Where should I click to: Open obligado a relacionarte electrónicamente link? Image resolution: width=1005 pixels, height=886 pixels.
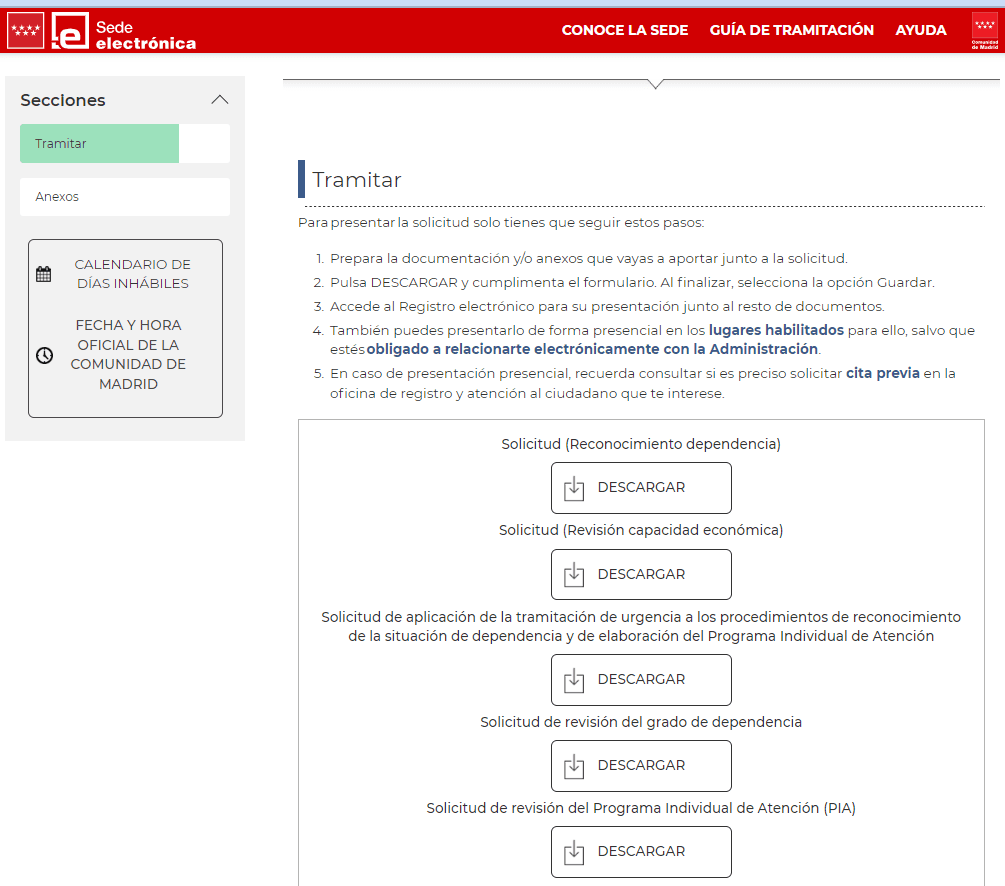coord(592,349)
